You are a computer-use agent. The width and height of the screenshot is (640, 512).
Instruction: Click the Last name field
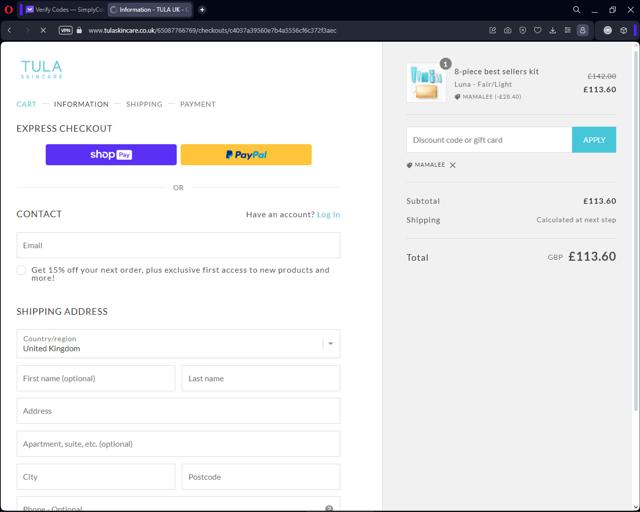click(x=261, y=378)
